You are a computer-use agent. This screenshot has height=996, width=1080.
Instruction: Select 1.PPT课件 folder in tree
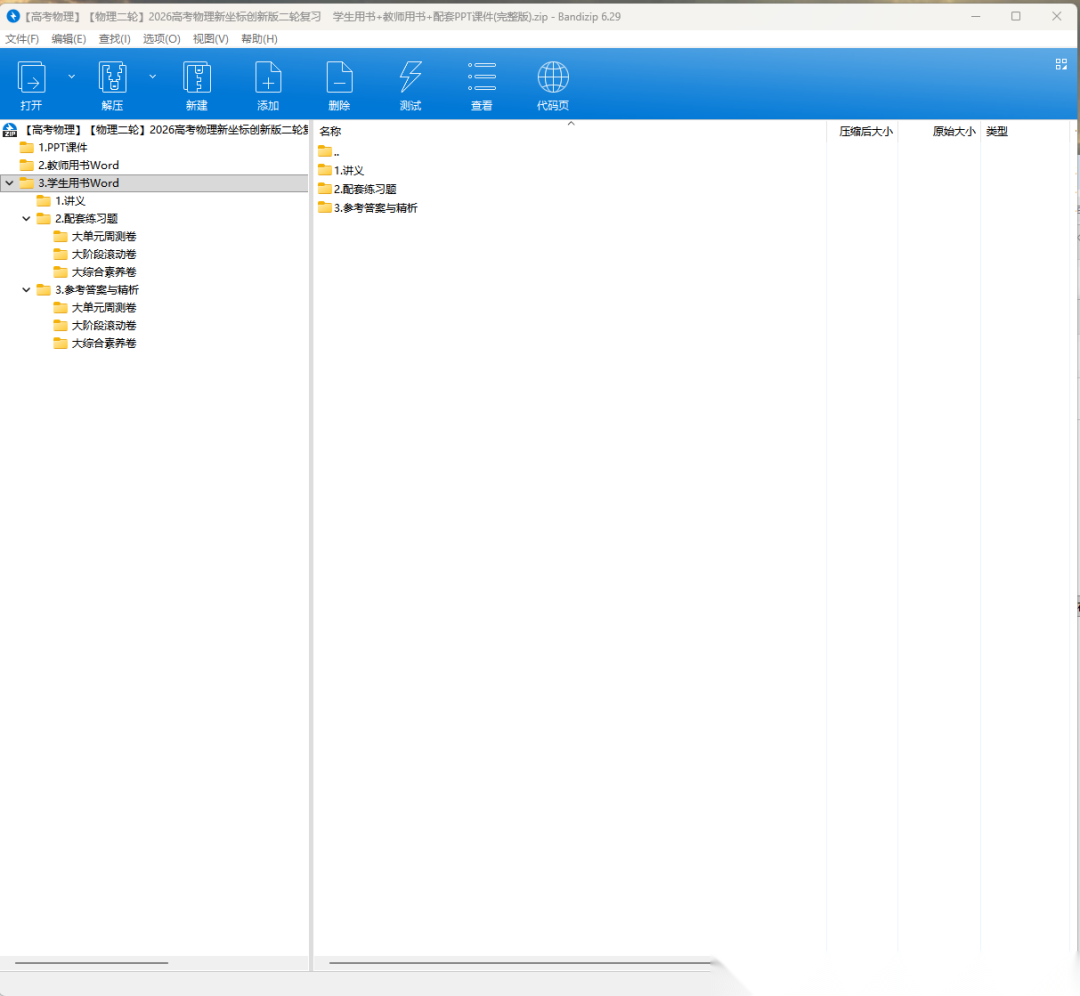[x=62, y=148]
